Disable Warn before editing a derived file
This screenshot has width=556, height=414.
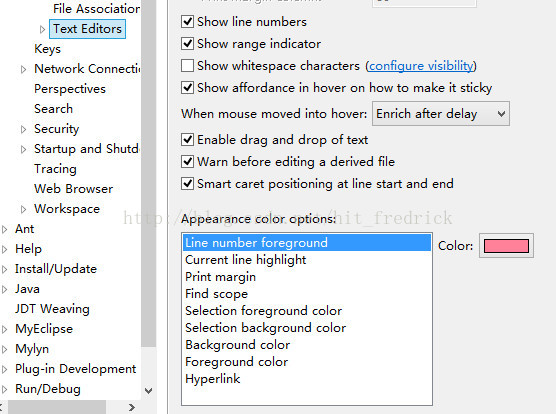tap(187, 162)
